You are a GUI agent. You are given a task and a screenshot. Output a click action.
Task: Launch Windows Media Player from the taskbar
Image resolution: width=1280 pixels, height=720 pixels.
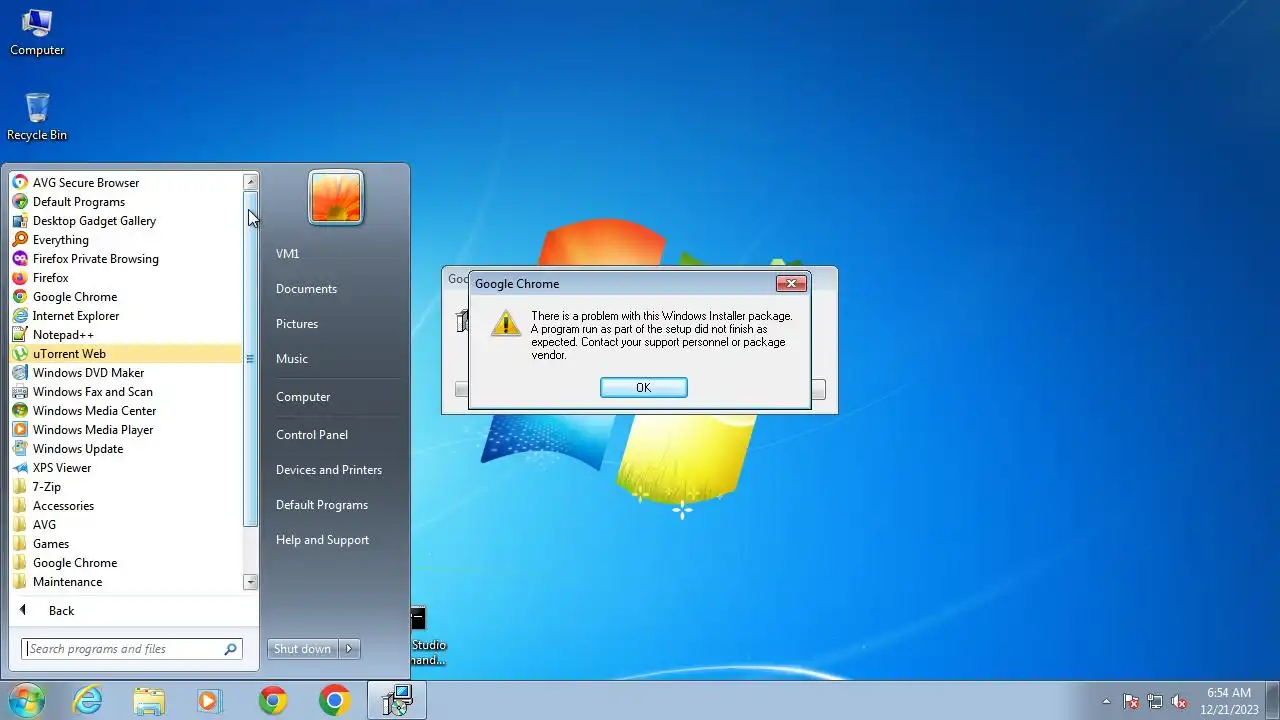coord(210,700)
